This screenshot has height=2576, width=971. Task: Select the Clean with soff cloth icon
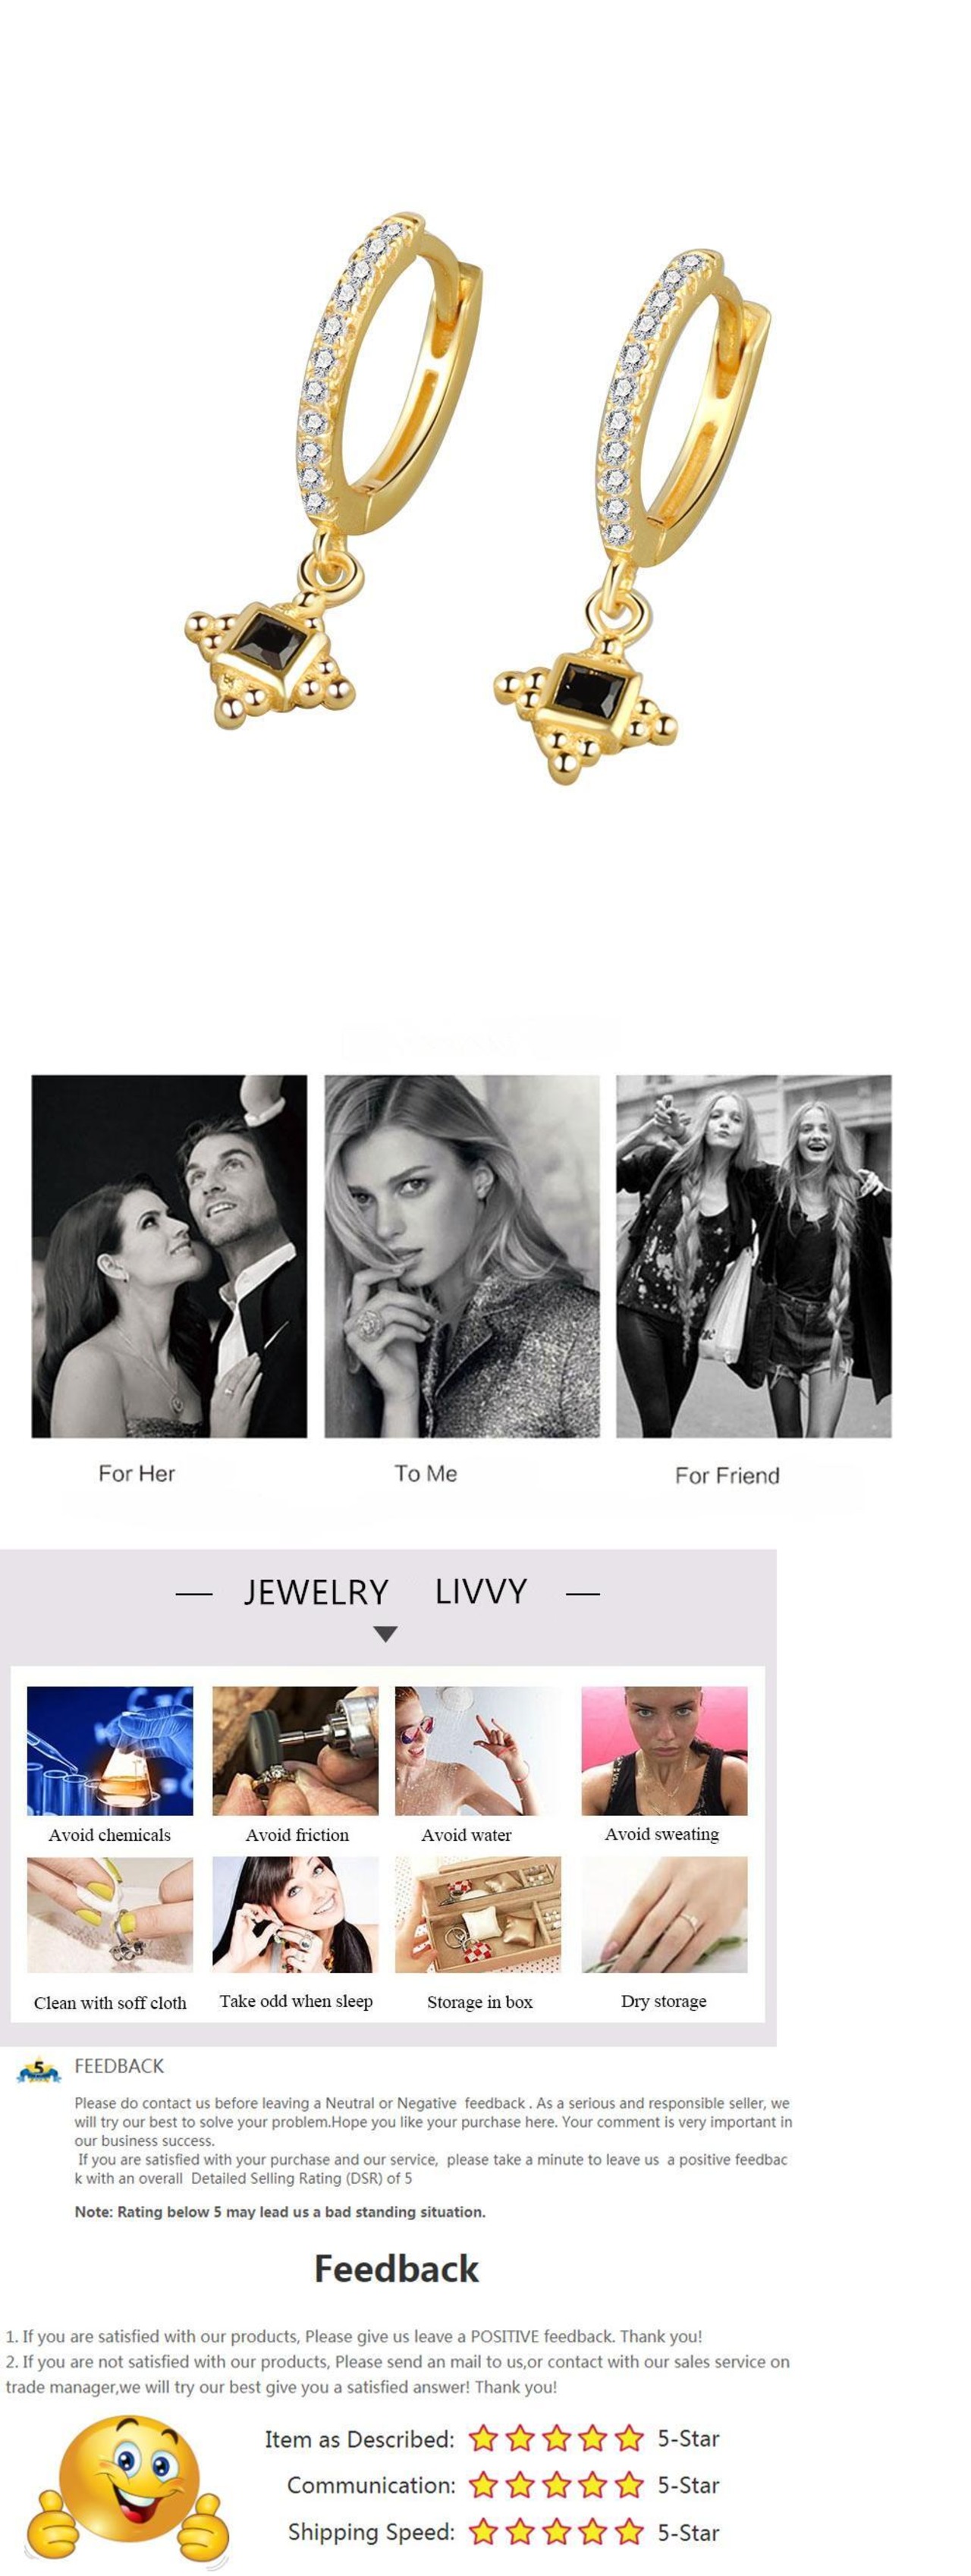tap(110, 1914)
